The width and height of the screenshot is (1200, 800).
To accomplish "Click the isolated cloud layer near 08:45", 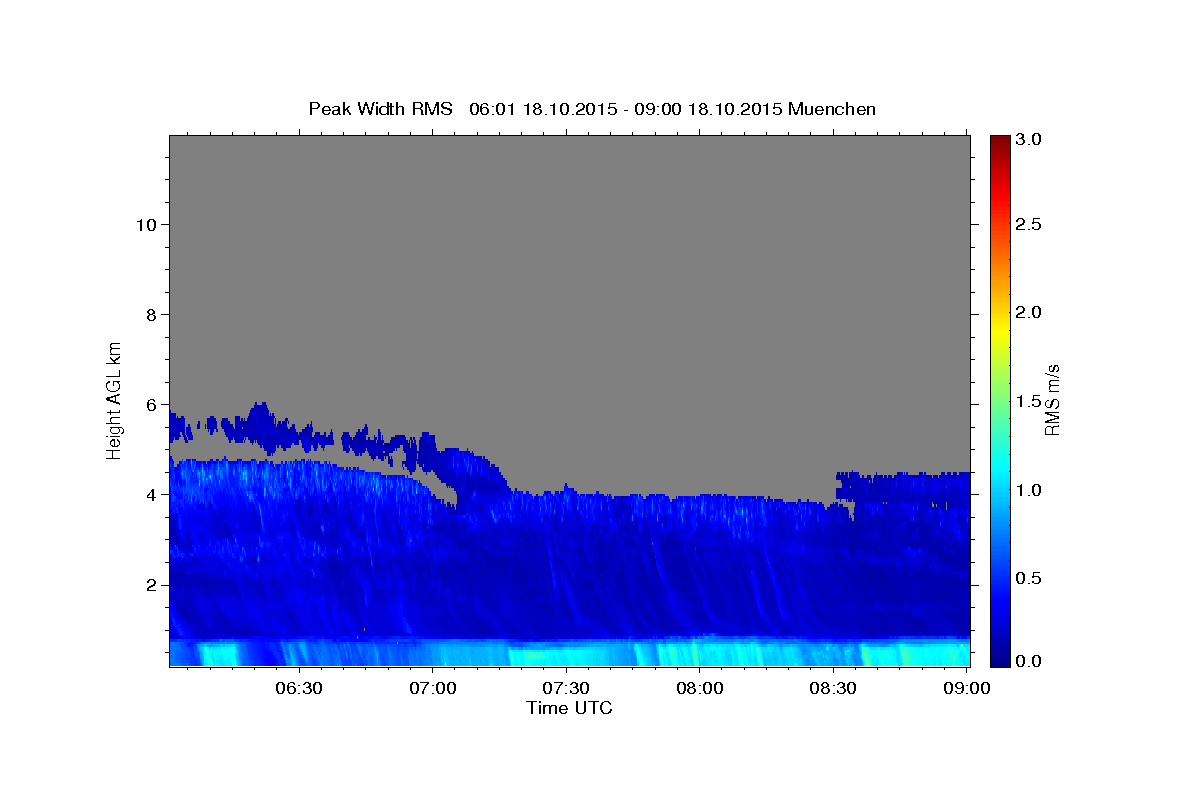I will (x=903, y=486).
